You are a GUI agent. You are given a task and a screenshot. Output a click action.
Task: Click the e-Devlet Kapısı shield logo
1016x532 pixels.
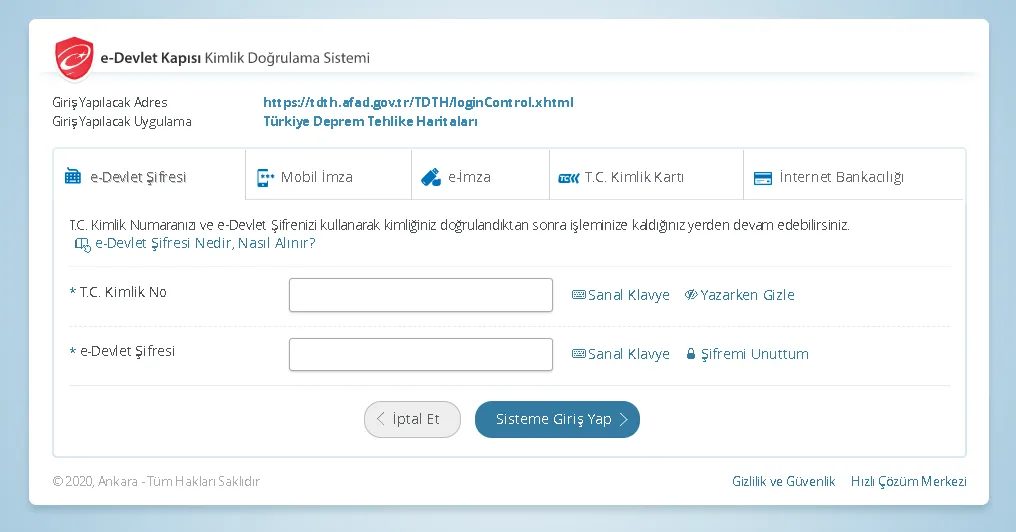(x=74, y=59)
